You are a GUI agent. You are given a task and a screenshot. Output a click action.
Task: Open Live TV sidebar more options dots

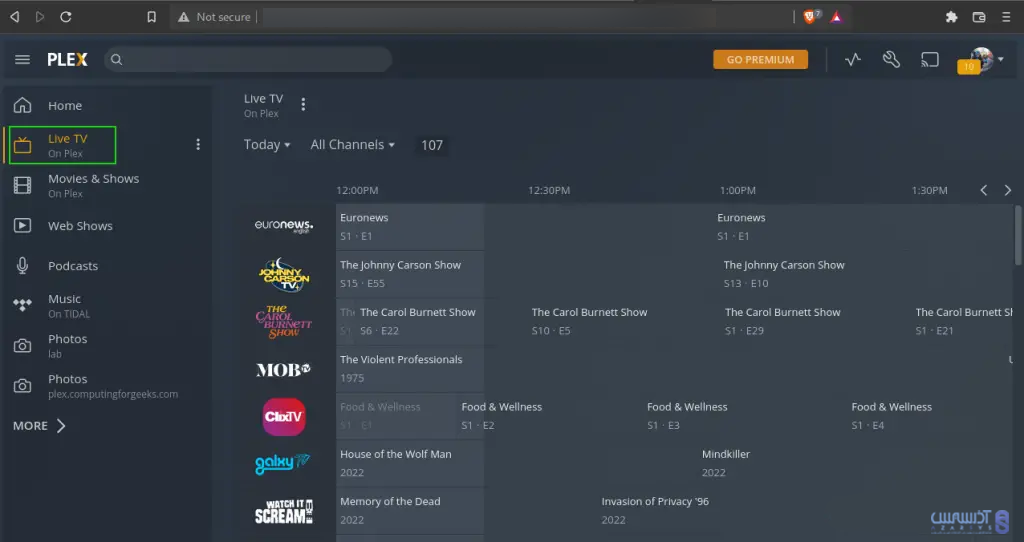pyautogui.click(x=198, y=144)
